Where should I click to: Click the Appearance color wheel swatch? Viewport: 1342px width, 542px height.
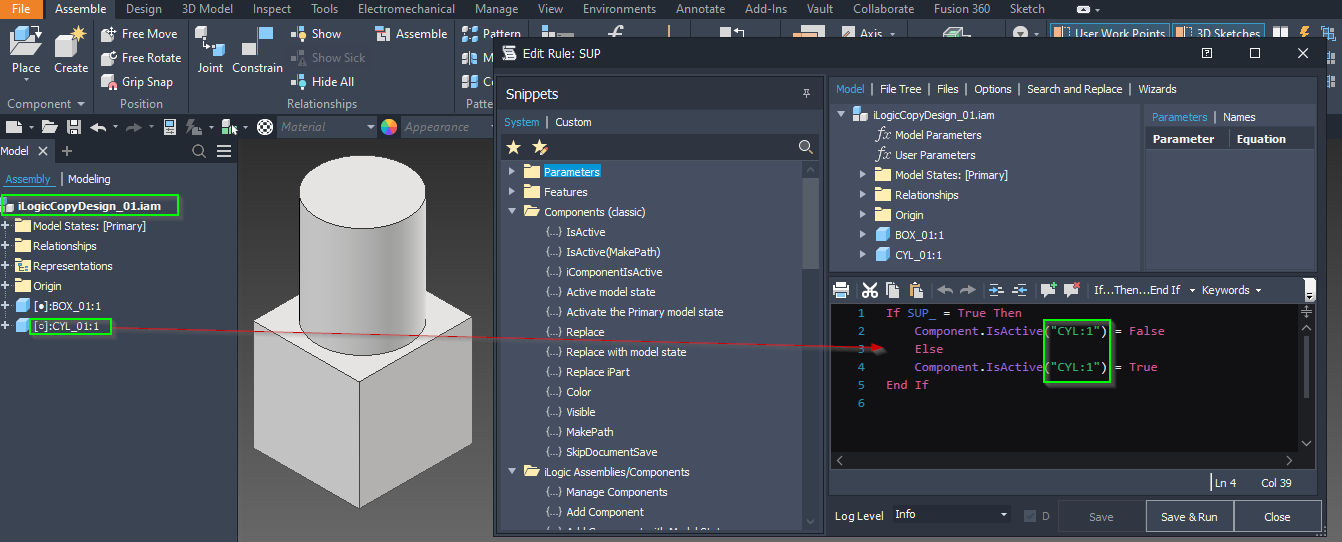point(389,127)
